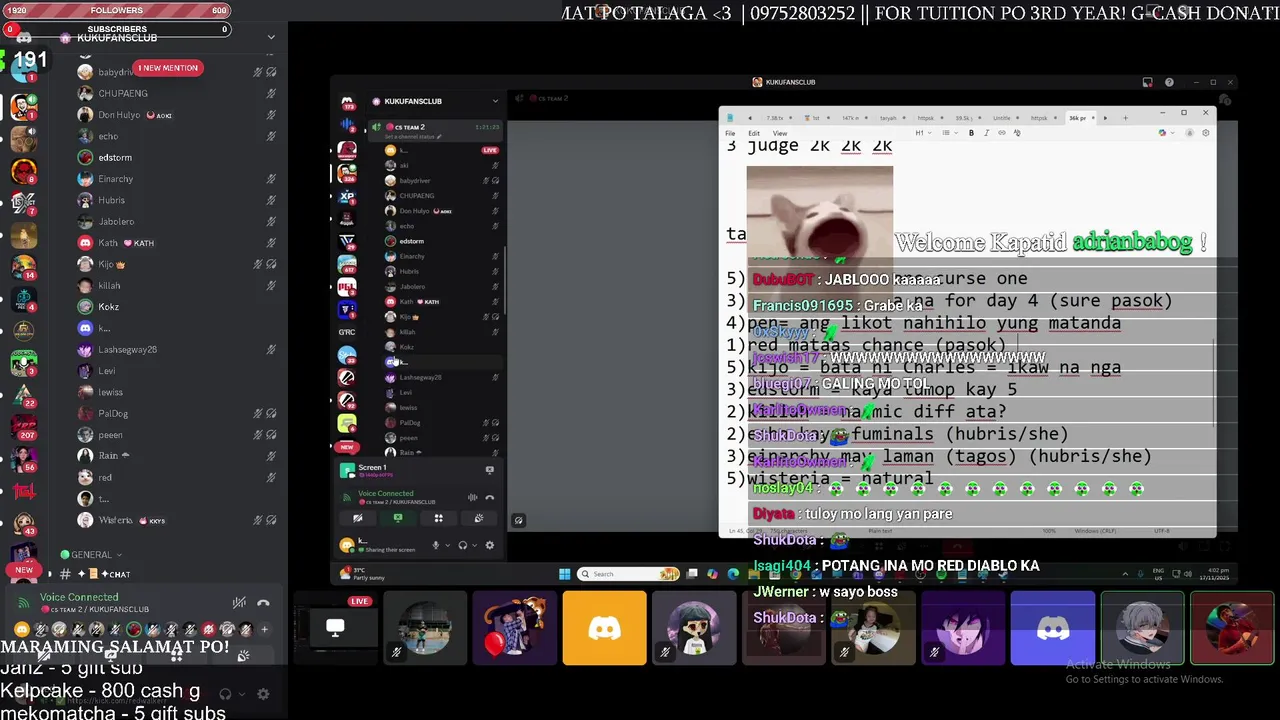Open the GRC server icon in shared server list

(347, 332)
